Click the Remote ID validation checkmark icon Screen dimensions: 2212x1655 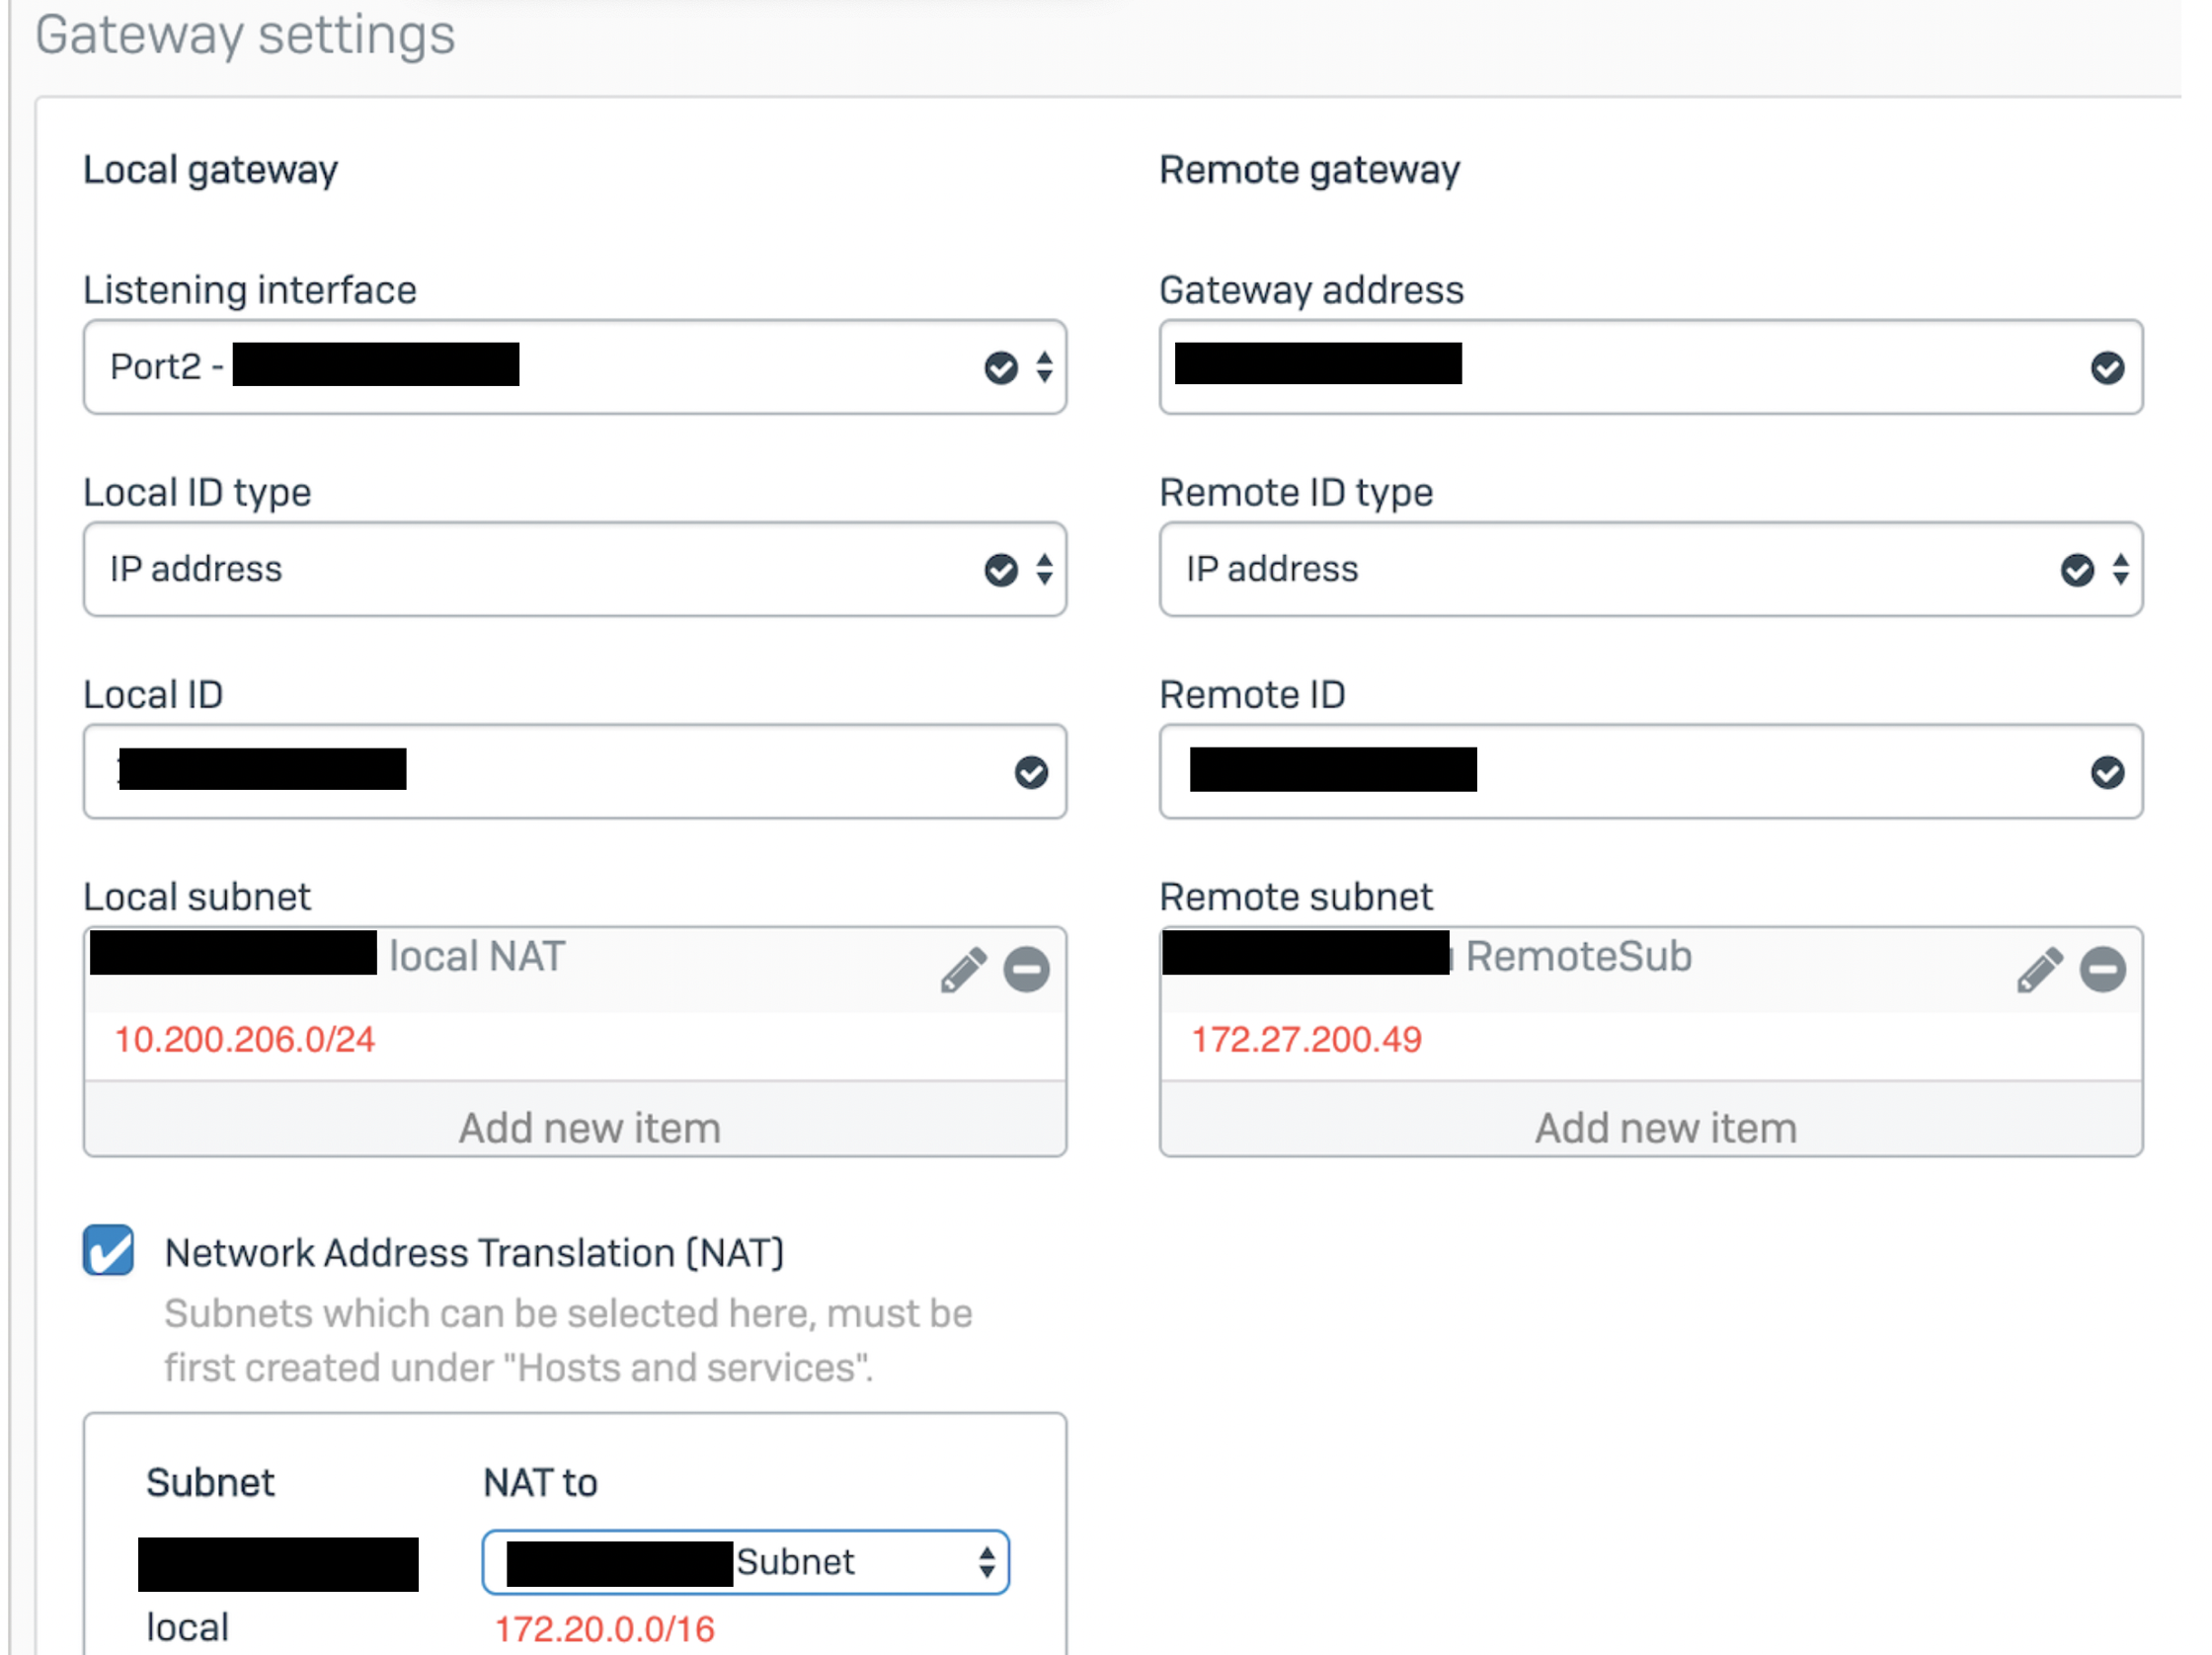2107,772
